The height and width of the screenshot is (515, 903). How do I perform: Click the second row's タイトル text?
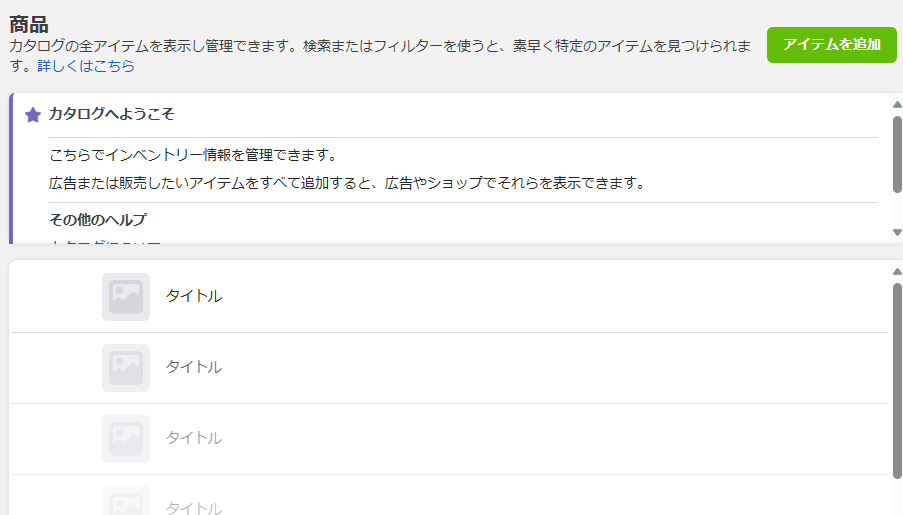(194, 367)
